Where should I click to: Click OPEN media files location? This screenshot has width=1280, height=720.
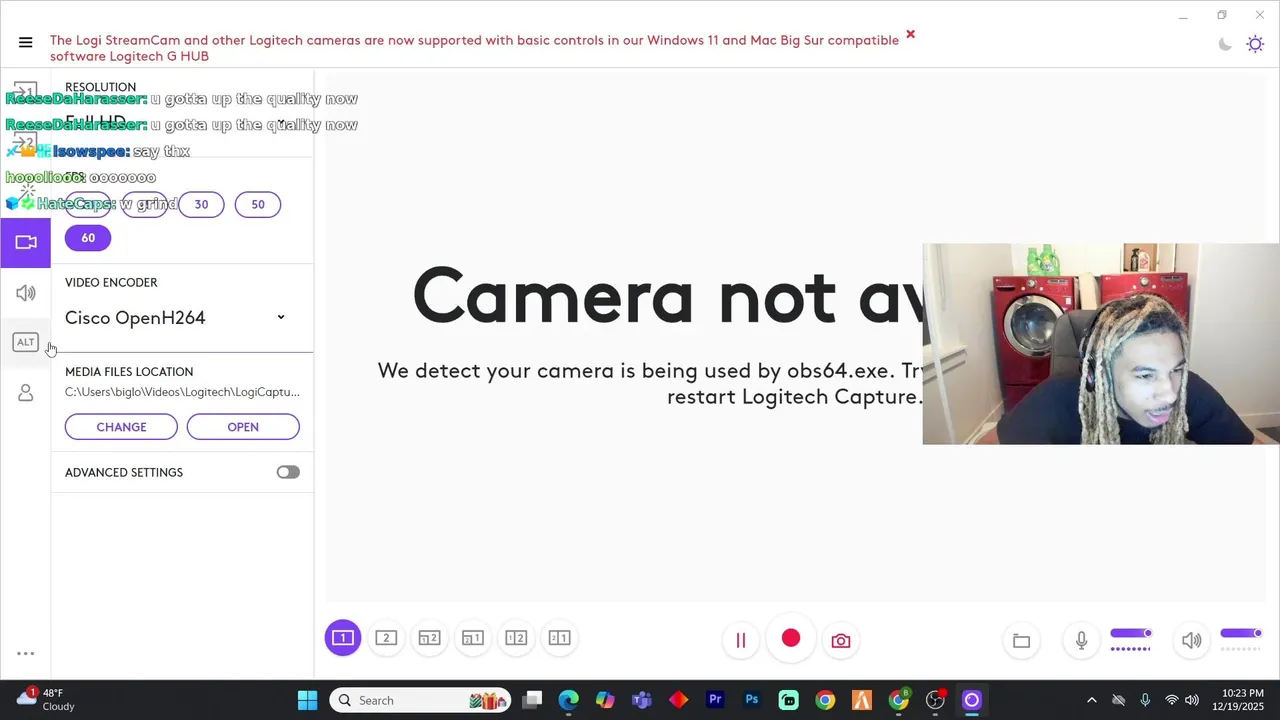pos(243,427)
